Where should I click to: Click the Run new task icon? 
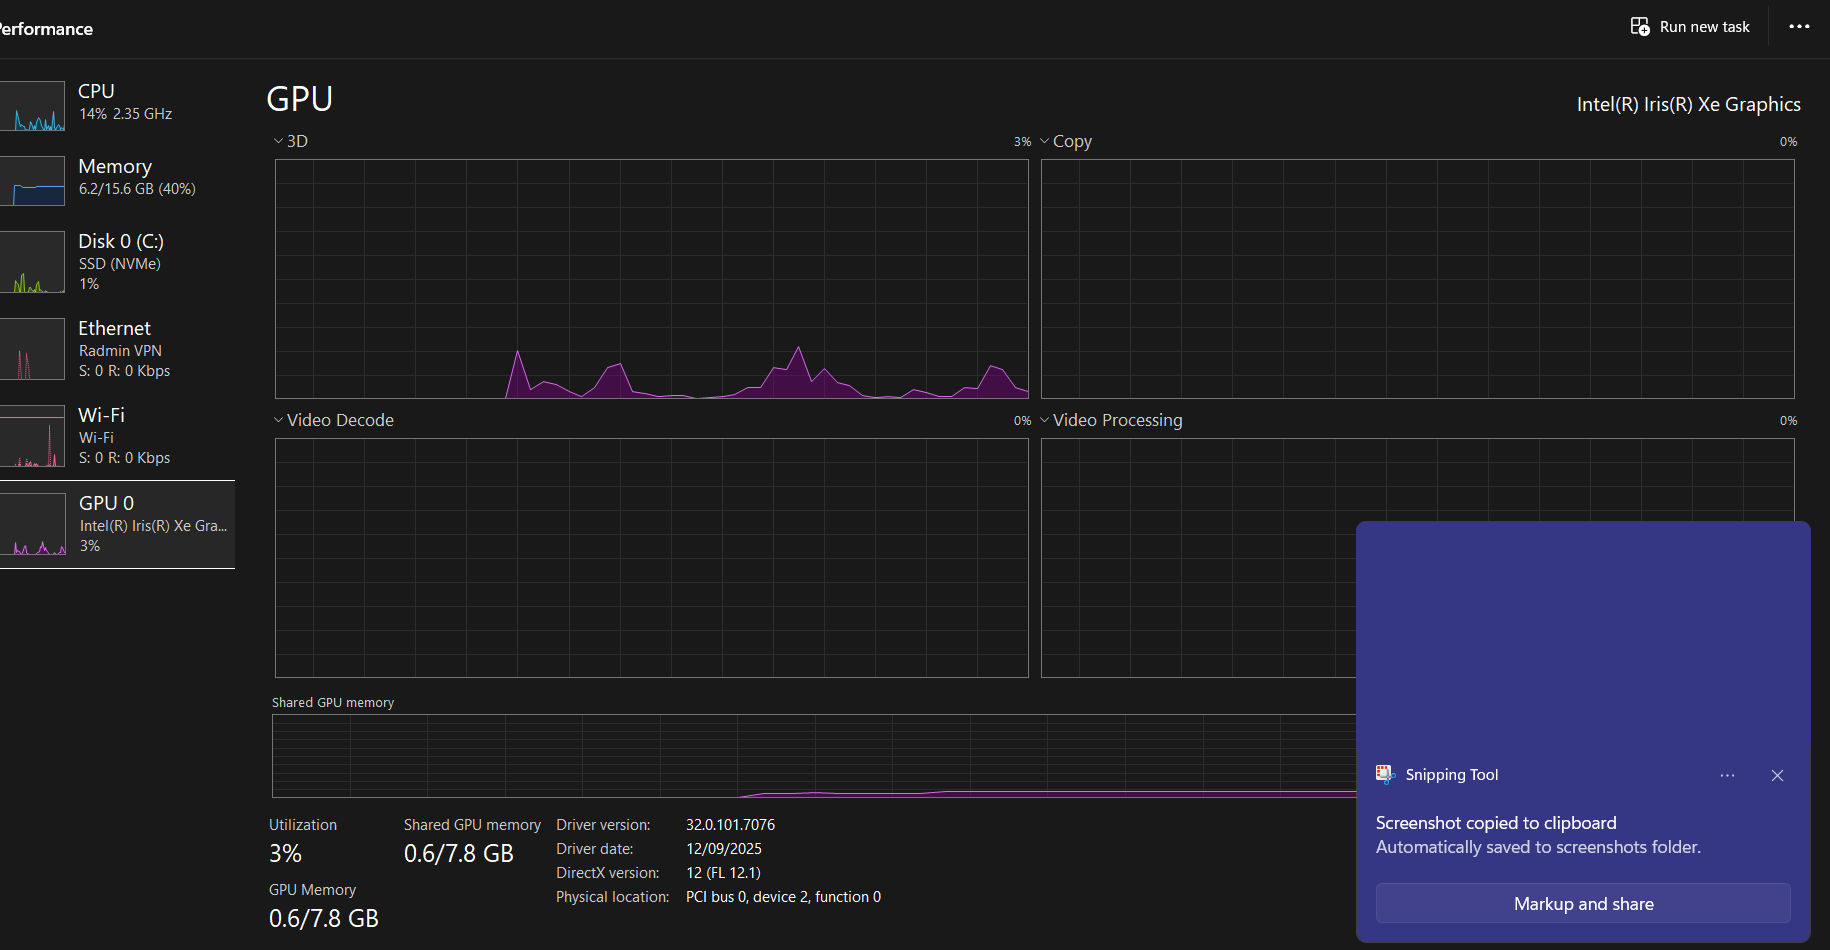[x=1640, y=27]
